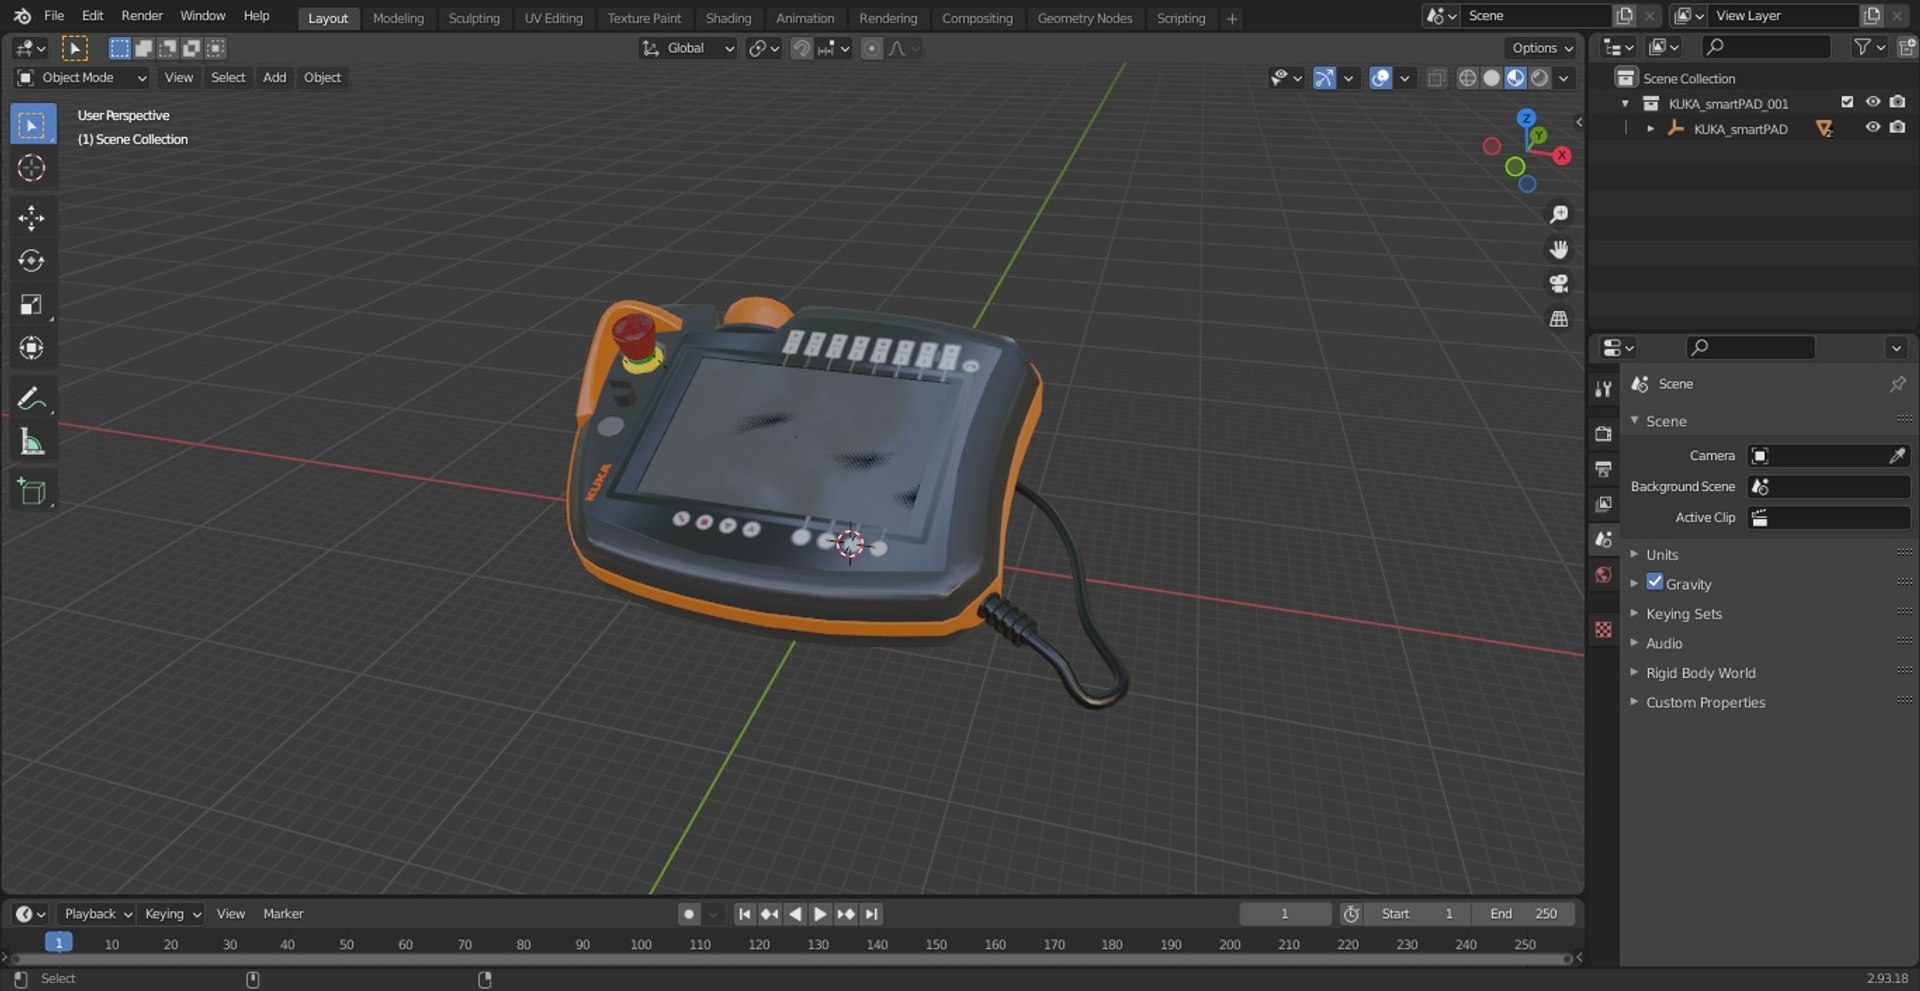The height and width of the screenshot is (991, 1920).
Task: Toggle auto keying record button
Action: click(688, 914)
